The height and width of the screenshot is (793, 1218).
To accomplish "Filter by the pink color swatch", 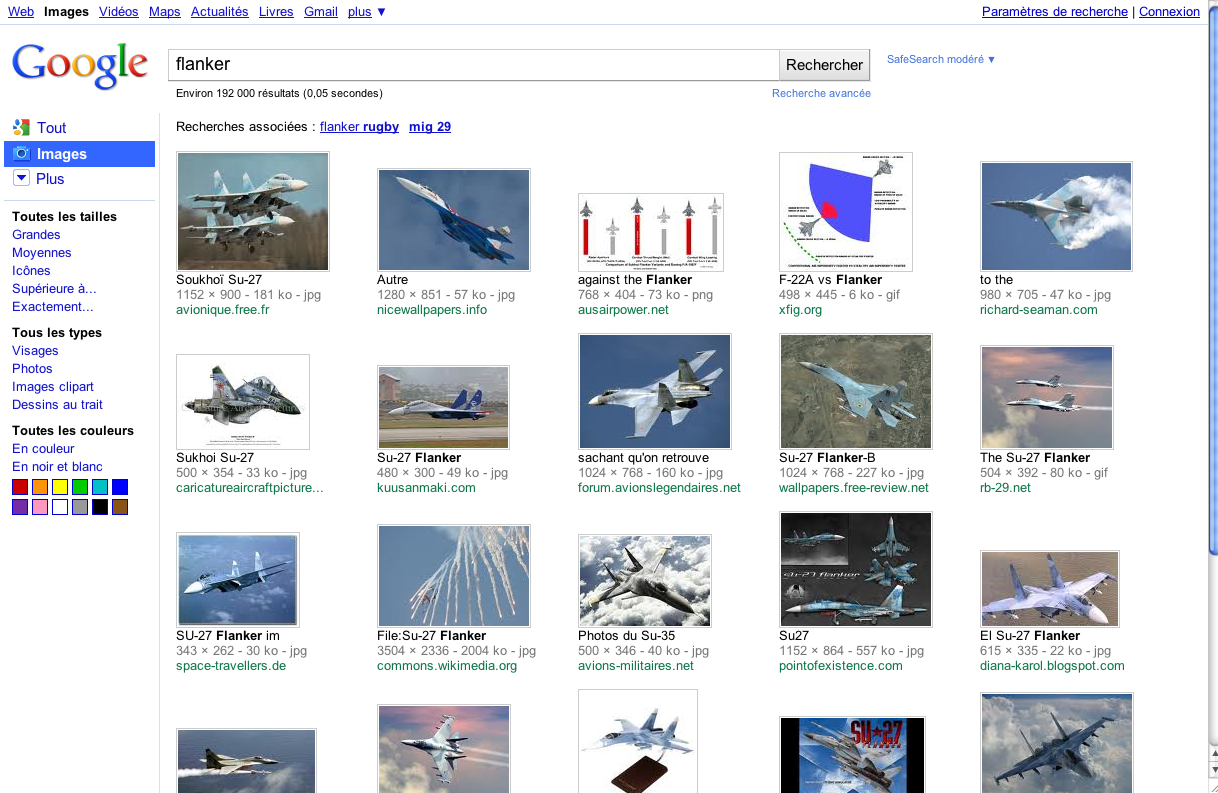I will click(x=40, y=507).
